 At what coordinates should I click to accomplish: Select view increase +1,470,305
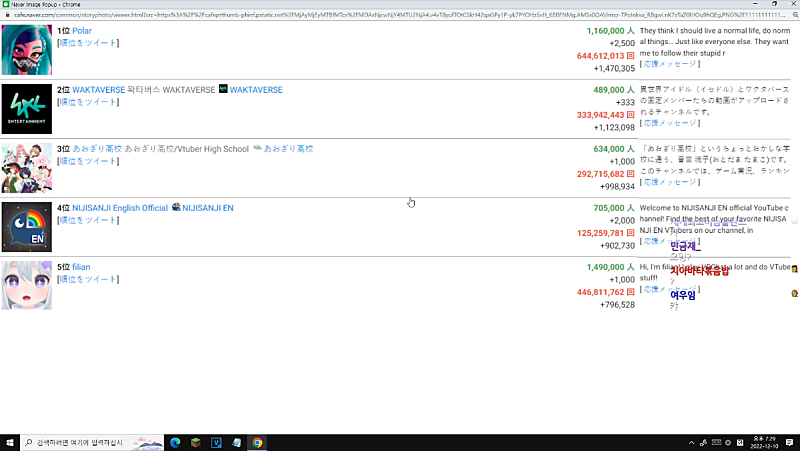coord(614,68)
